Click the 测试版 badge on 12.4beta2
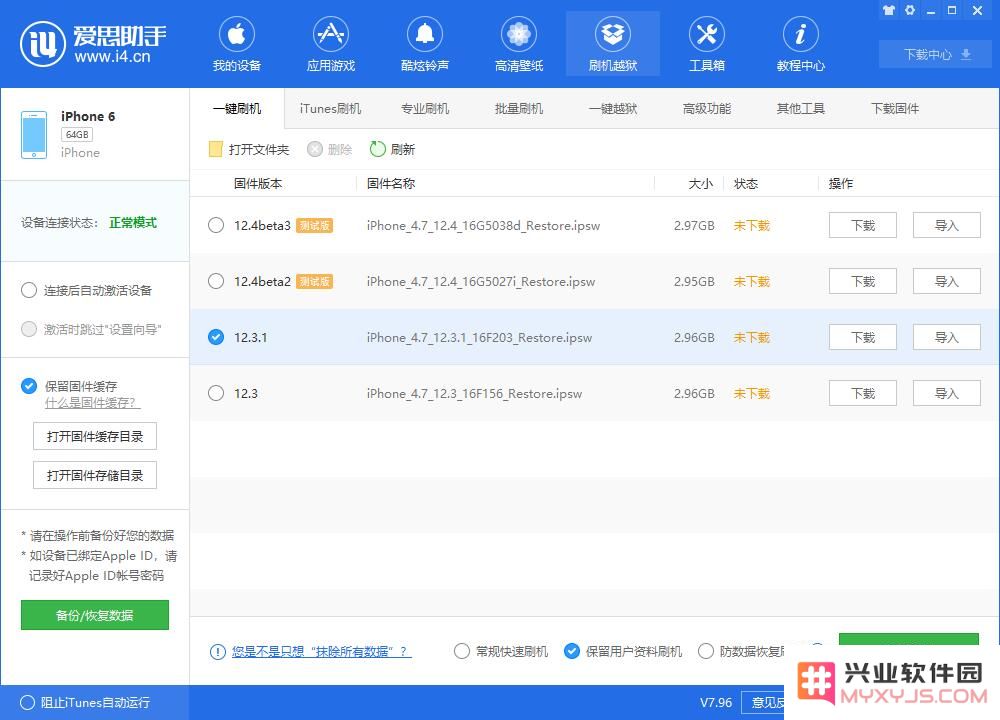 [314, 281]
